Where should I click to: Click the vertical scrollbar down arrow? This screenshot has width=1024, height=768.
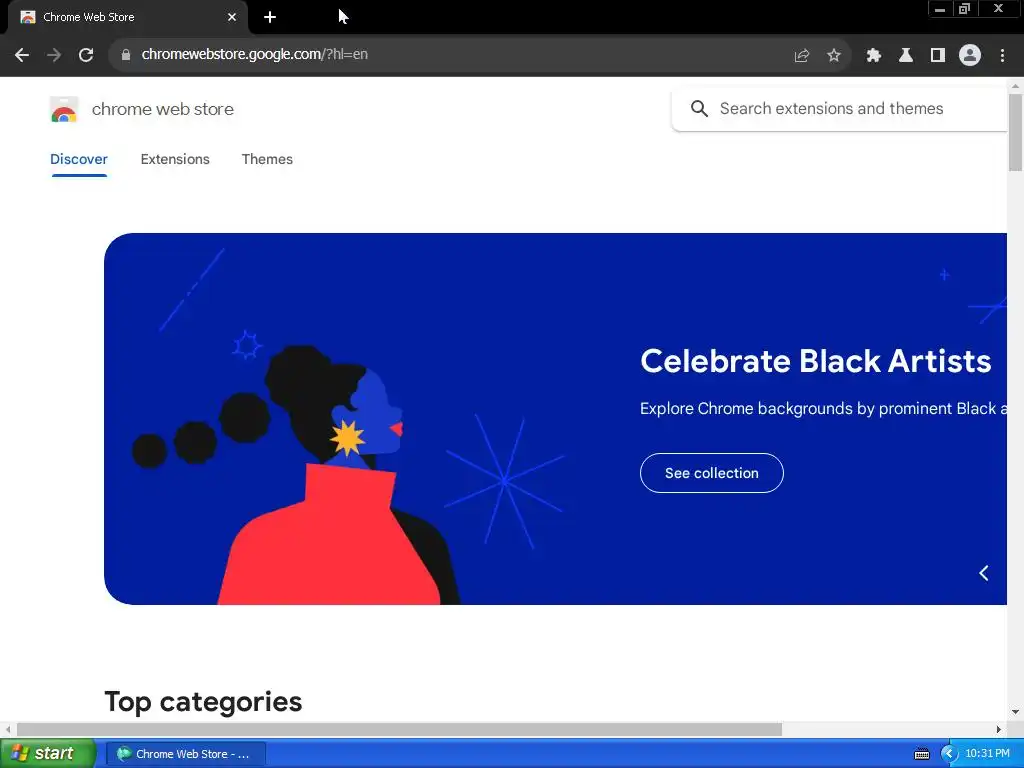tap(1016, 712)
